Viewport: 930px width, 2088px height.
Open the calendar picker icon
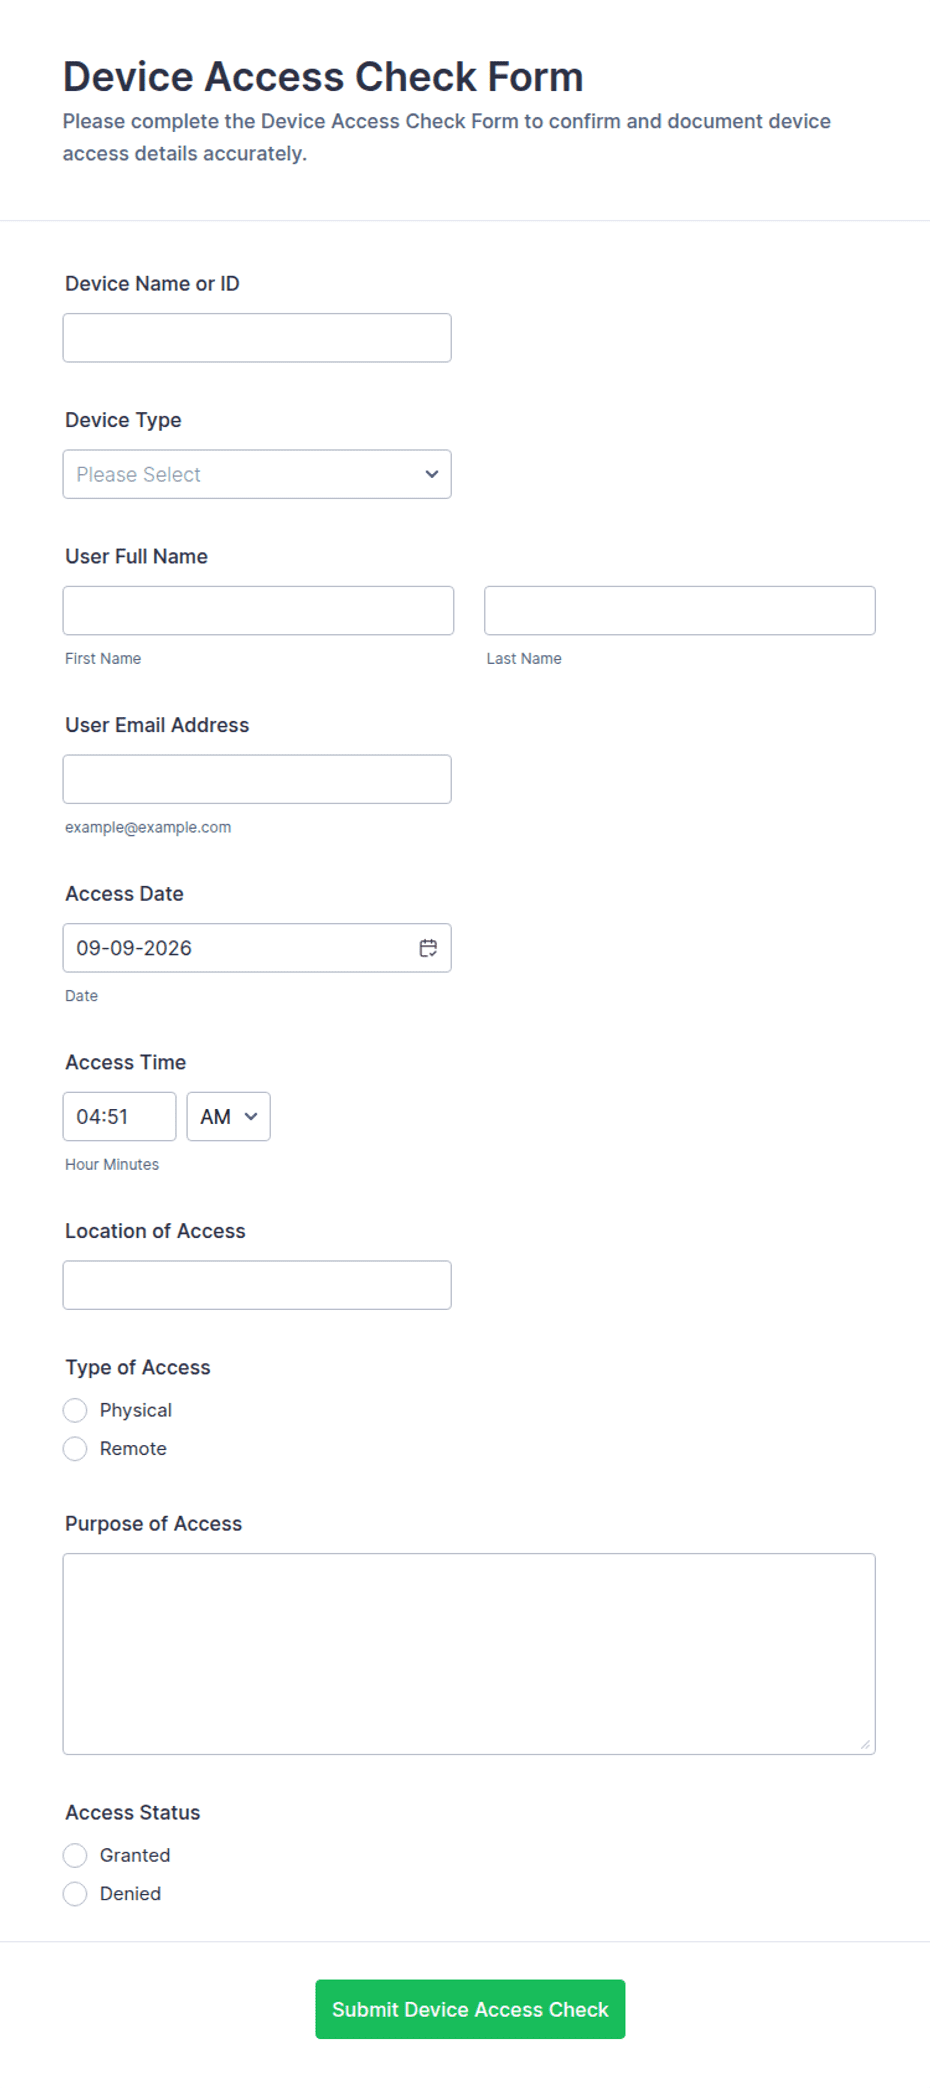(428, 948)
